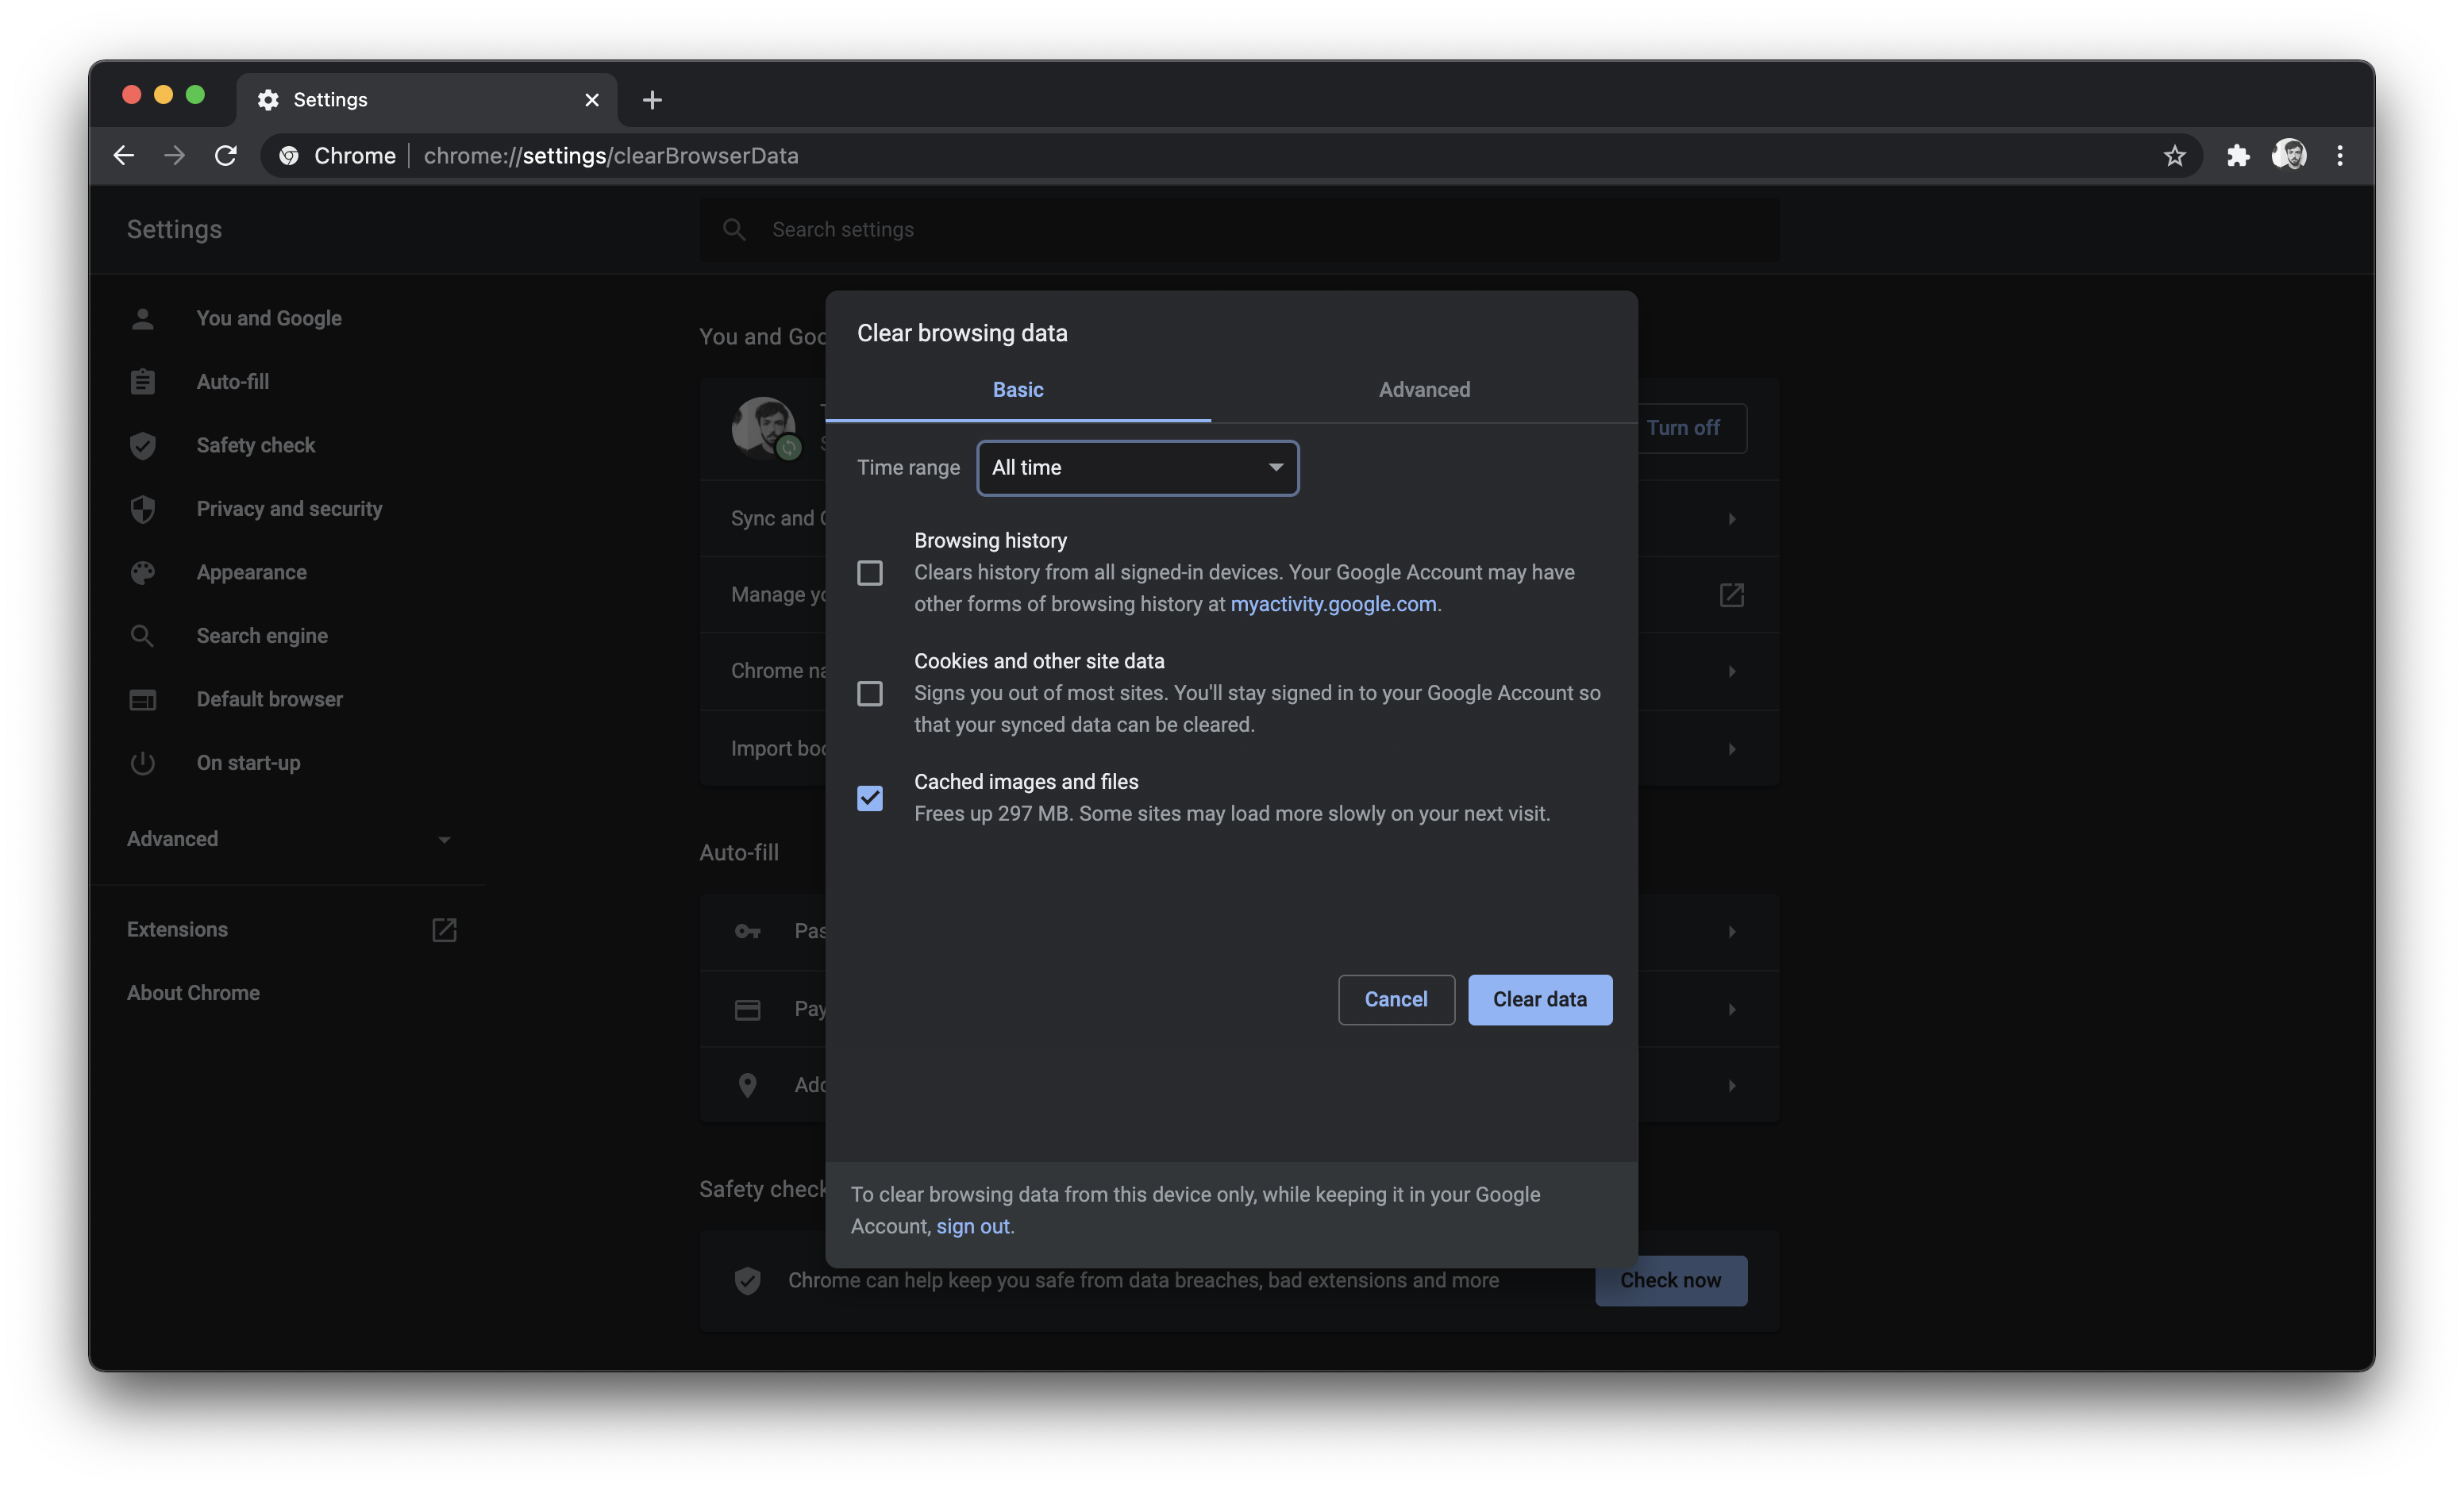
Task: Click the address bar URL
Action: (610, 156)
